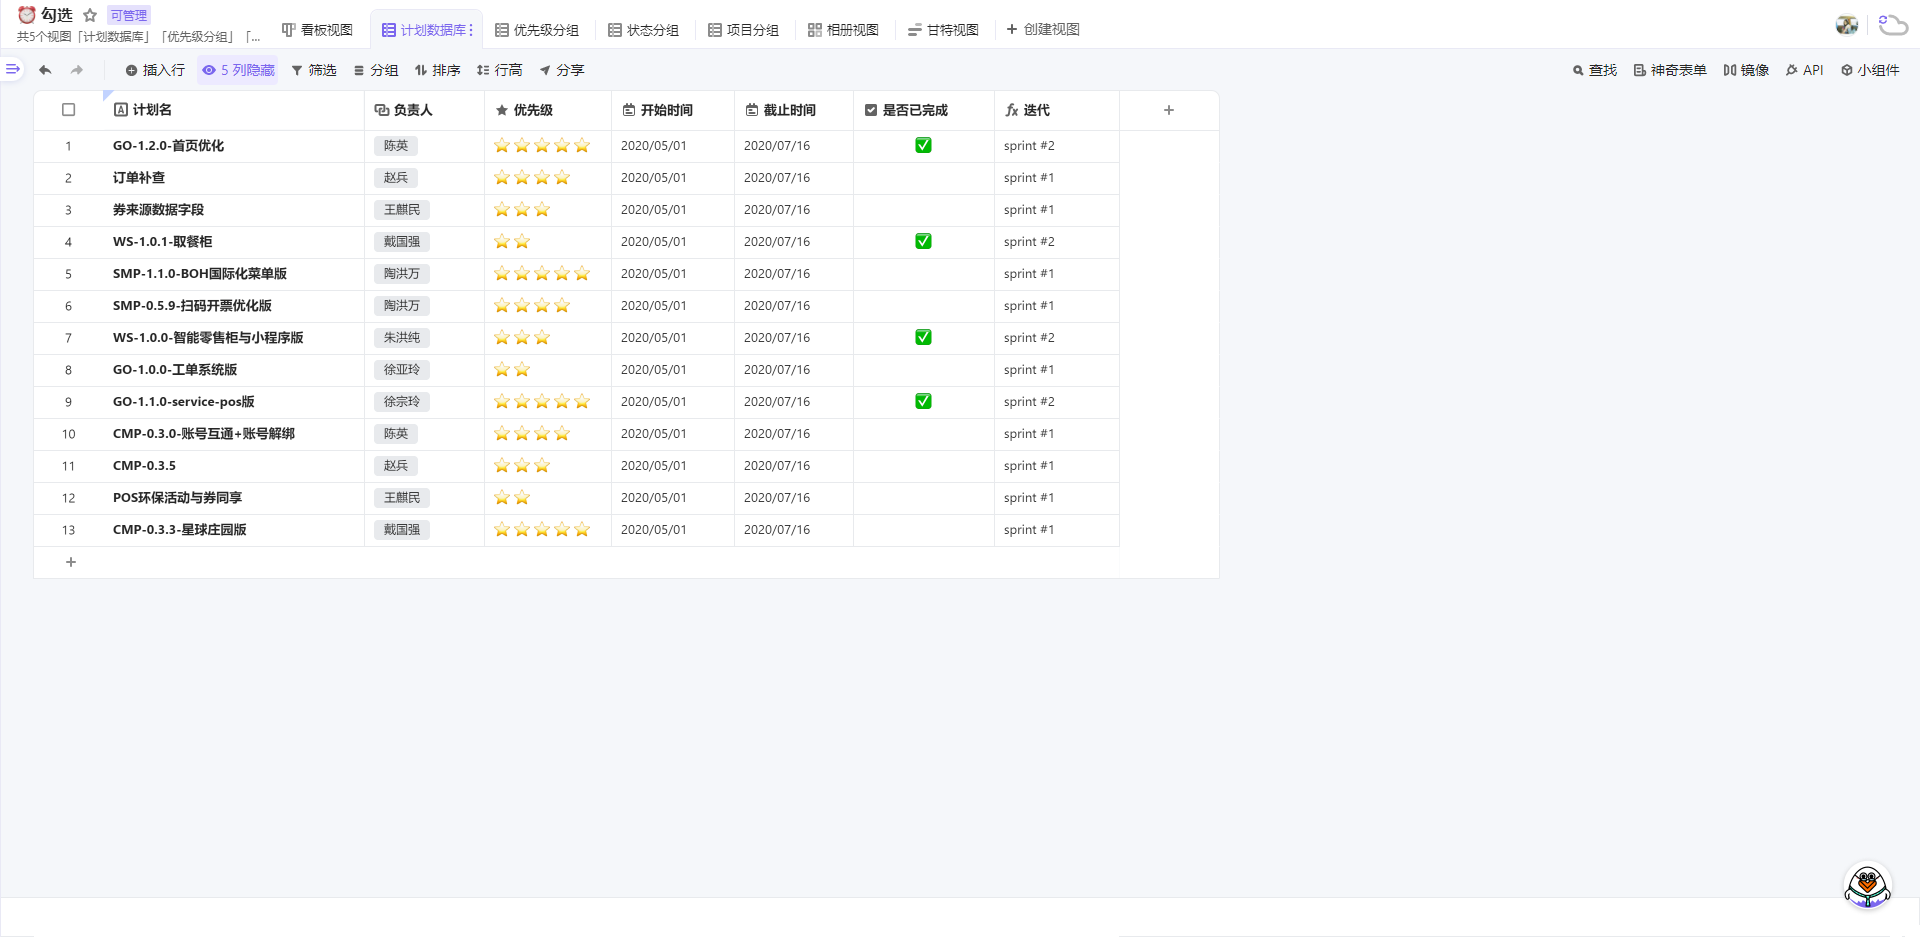Open the 排序 sort options

point(437,70)
